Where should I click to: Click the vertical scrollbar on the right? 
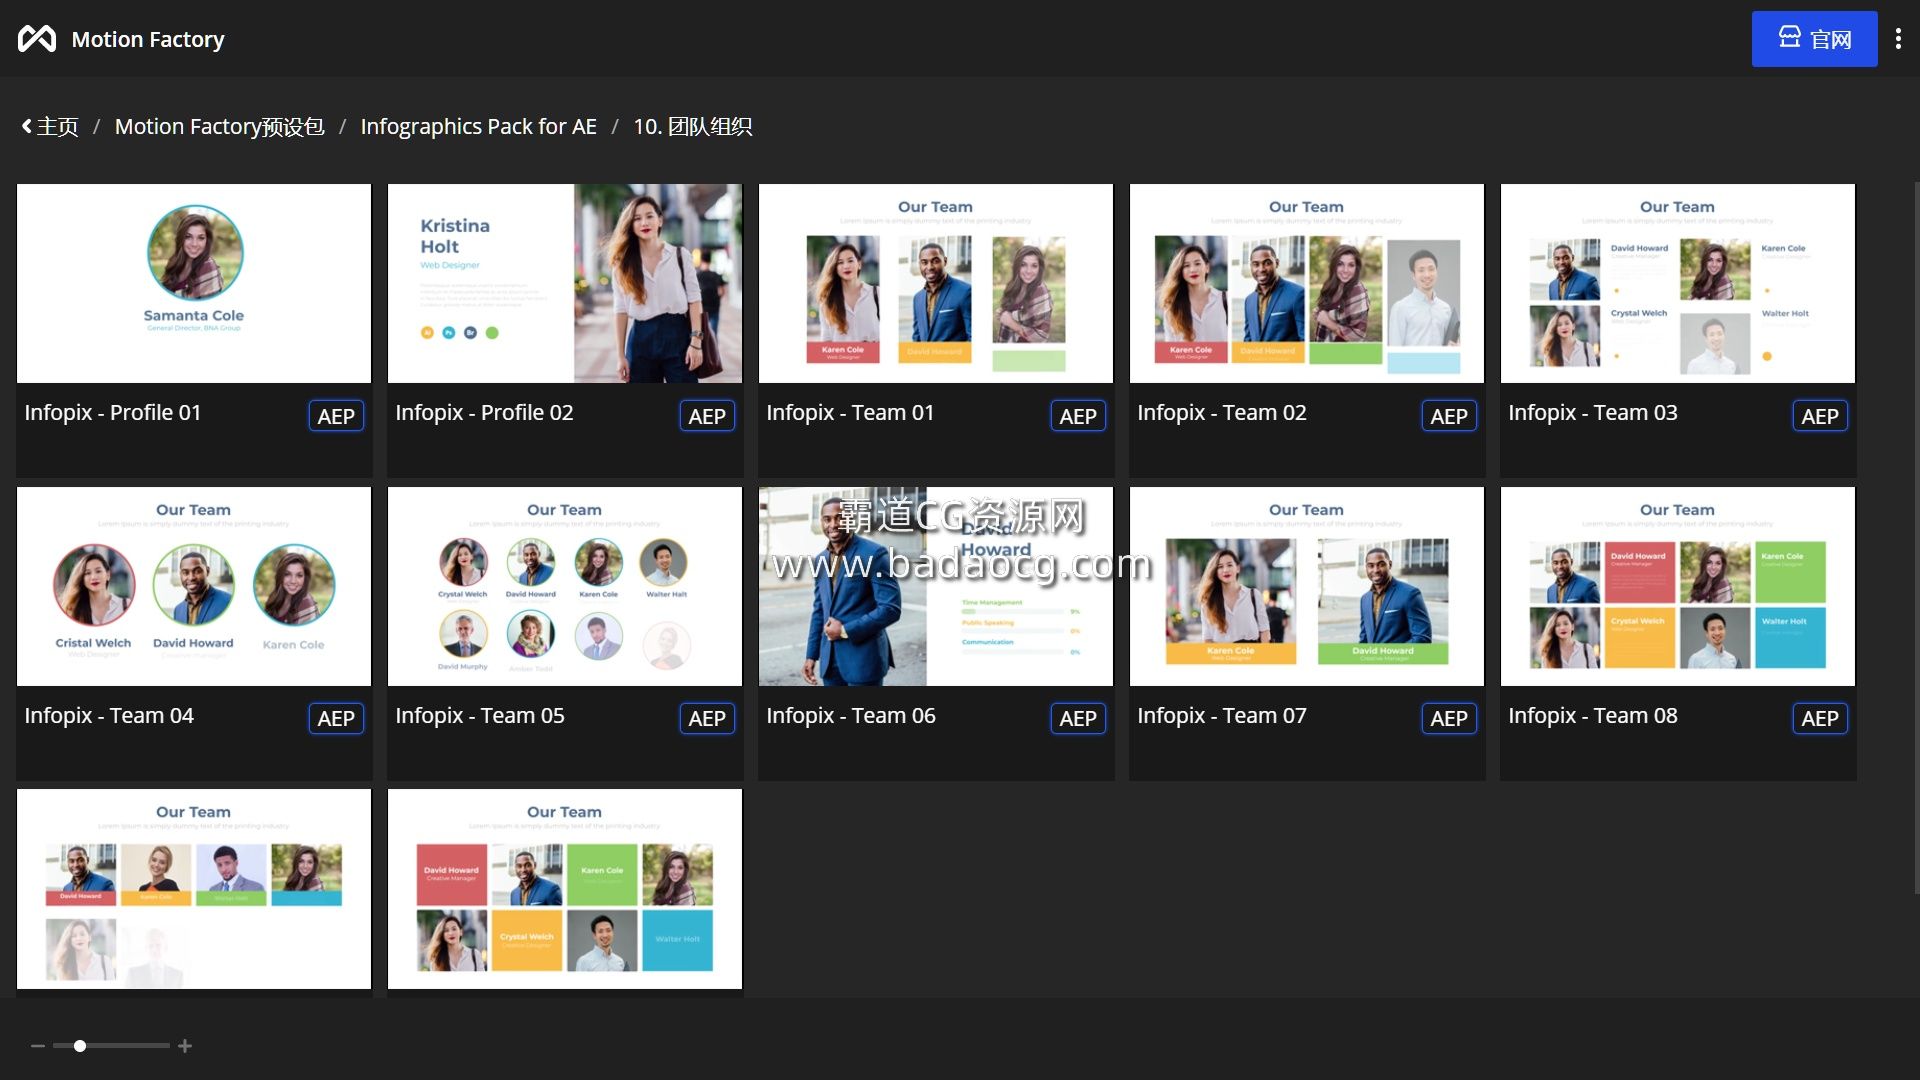(1916, 538)
